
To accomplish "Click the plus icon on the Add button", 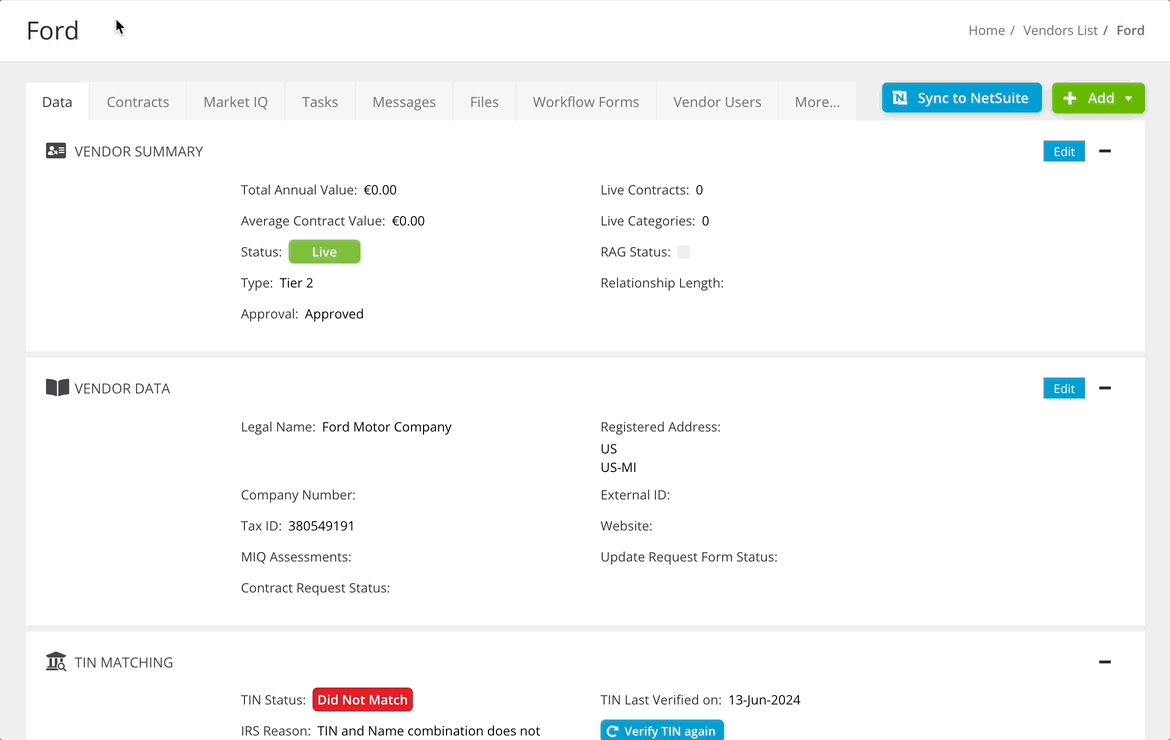I will (1070, 98).
